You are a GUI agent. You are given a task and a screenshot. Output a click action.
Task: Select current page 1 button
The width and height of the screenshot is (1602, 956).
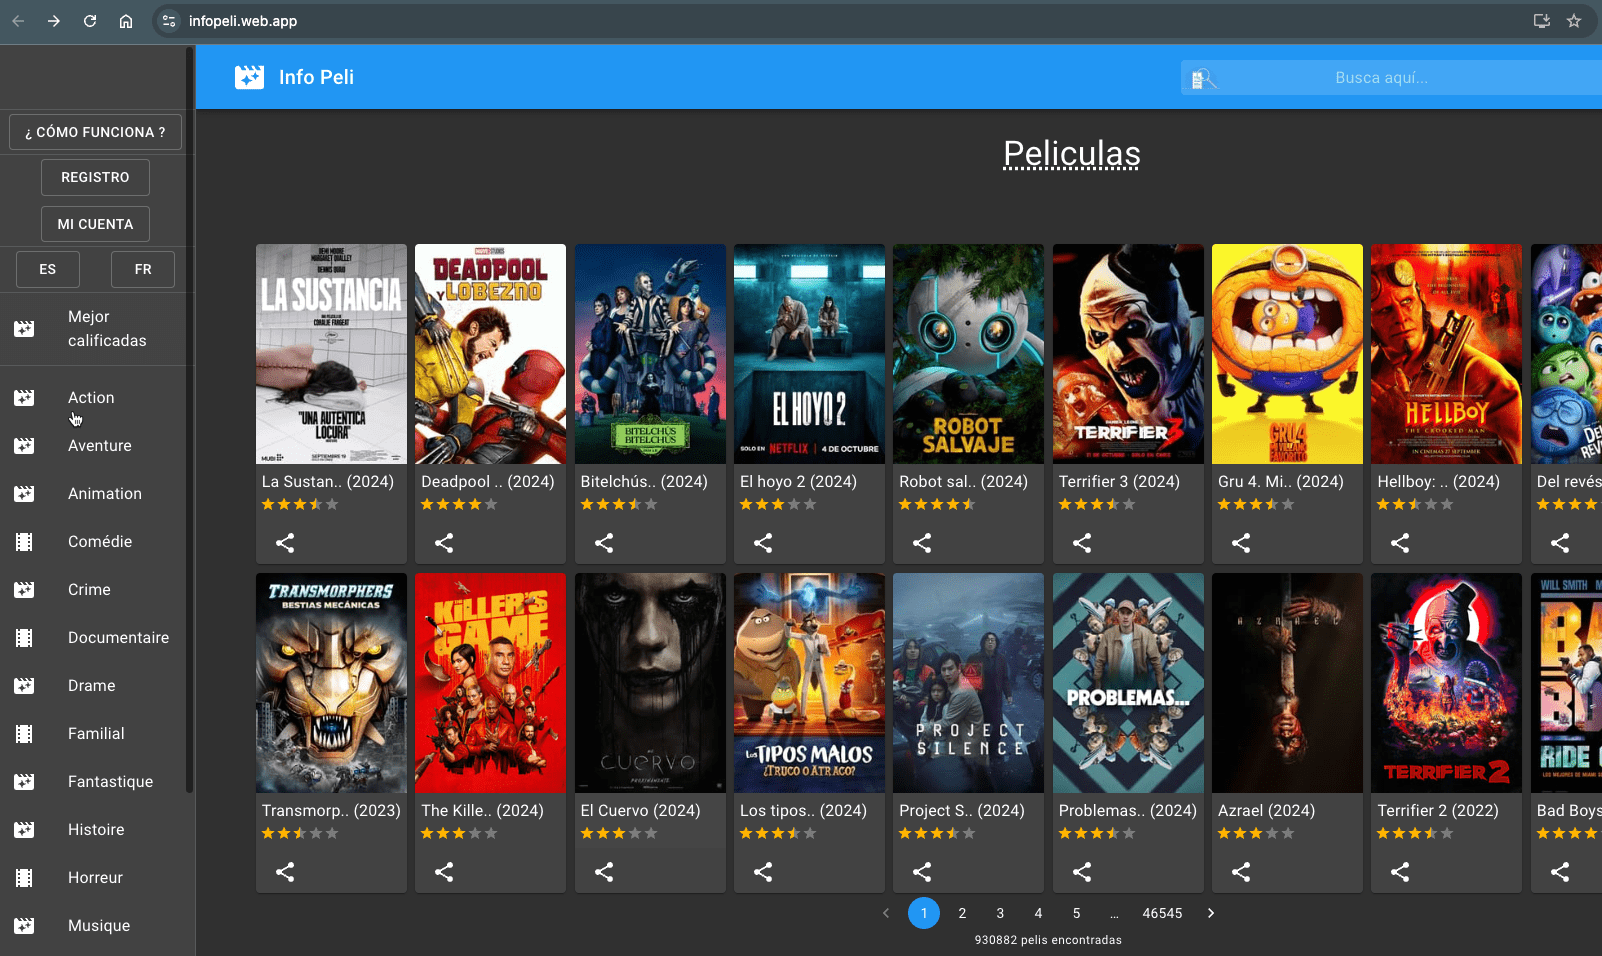coord(924,913)
